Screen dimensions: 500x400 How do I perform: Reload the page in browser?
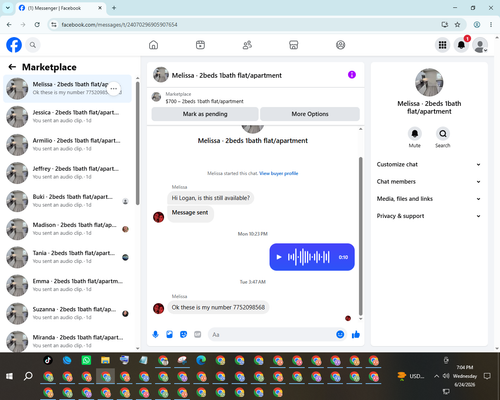click(37, 25)
